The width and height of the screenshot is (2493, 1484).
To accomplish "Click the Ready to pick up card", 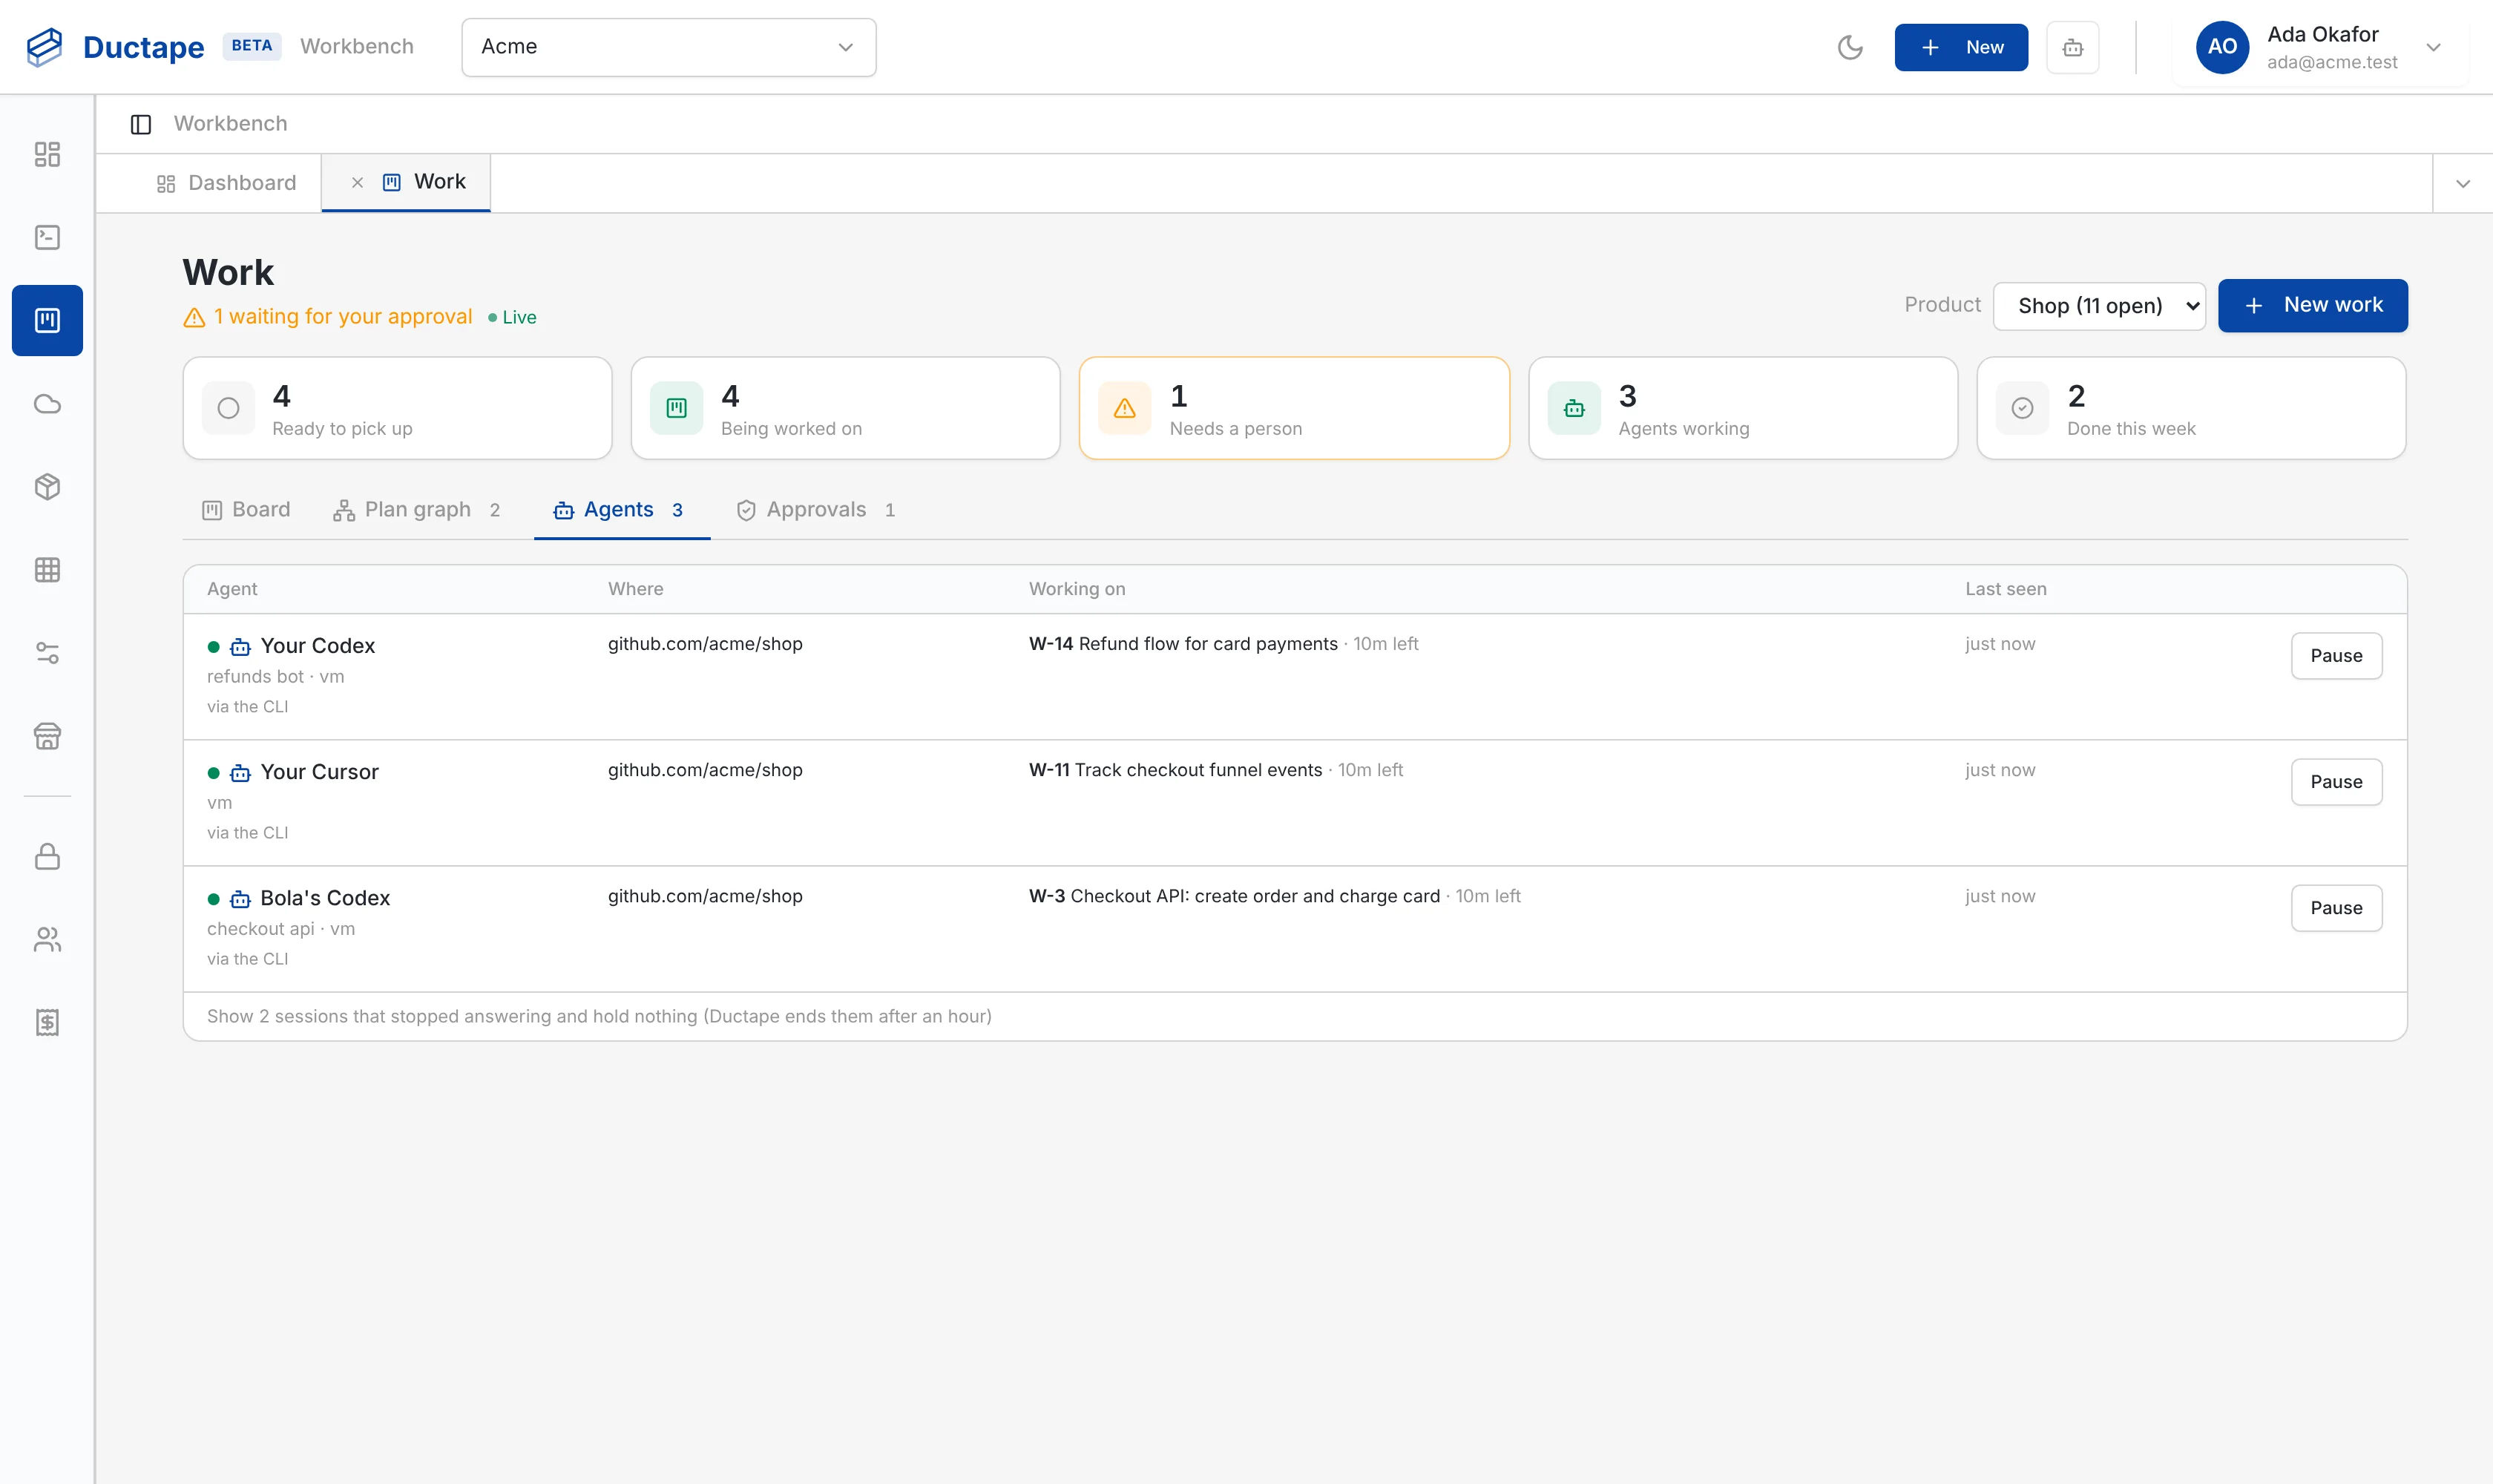I will (x=397, y=408).
